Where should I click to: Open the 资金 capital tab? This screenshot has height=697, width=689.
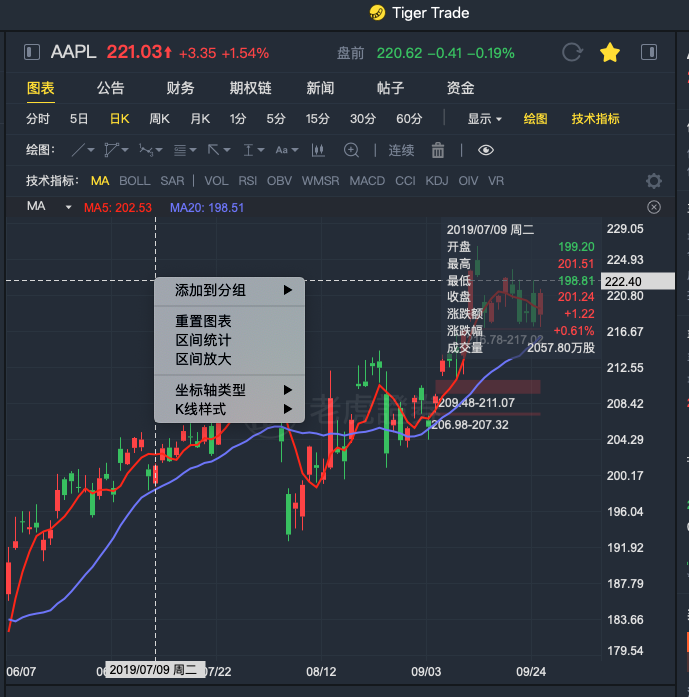pos(461,88)
